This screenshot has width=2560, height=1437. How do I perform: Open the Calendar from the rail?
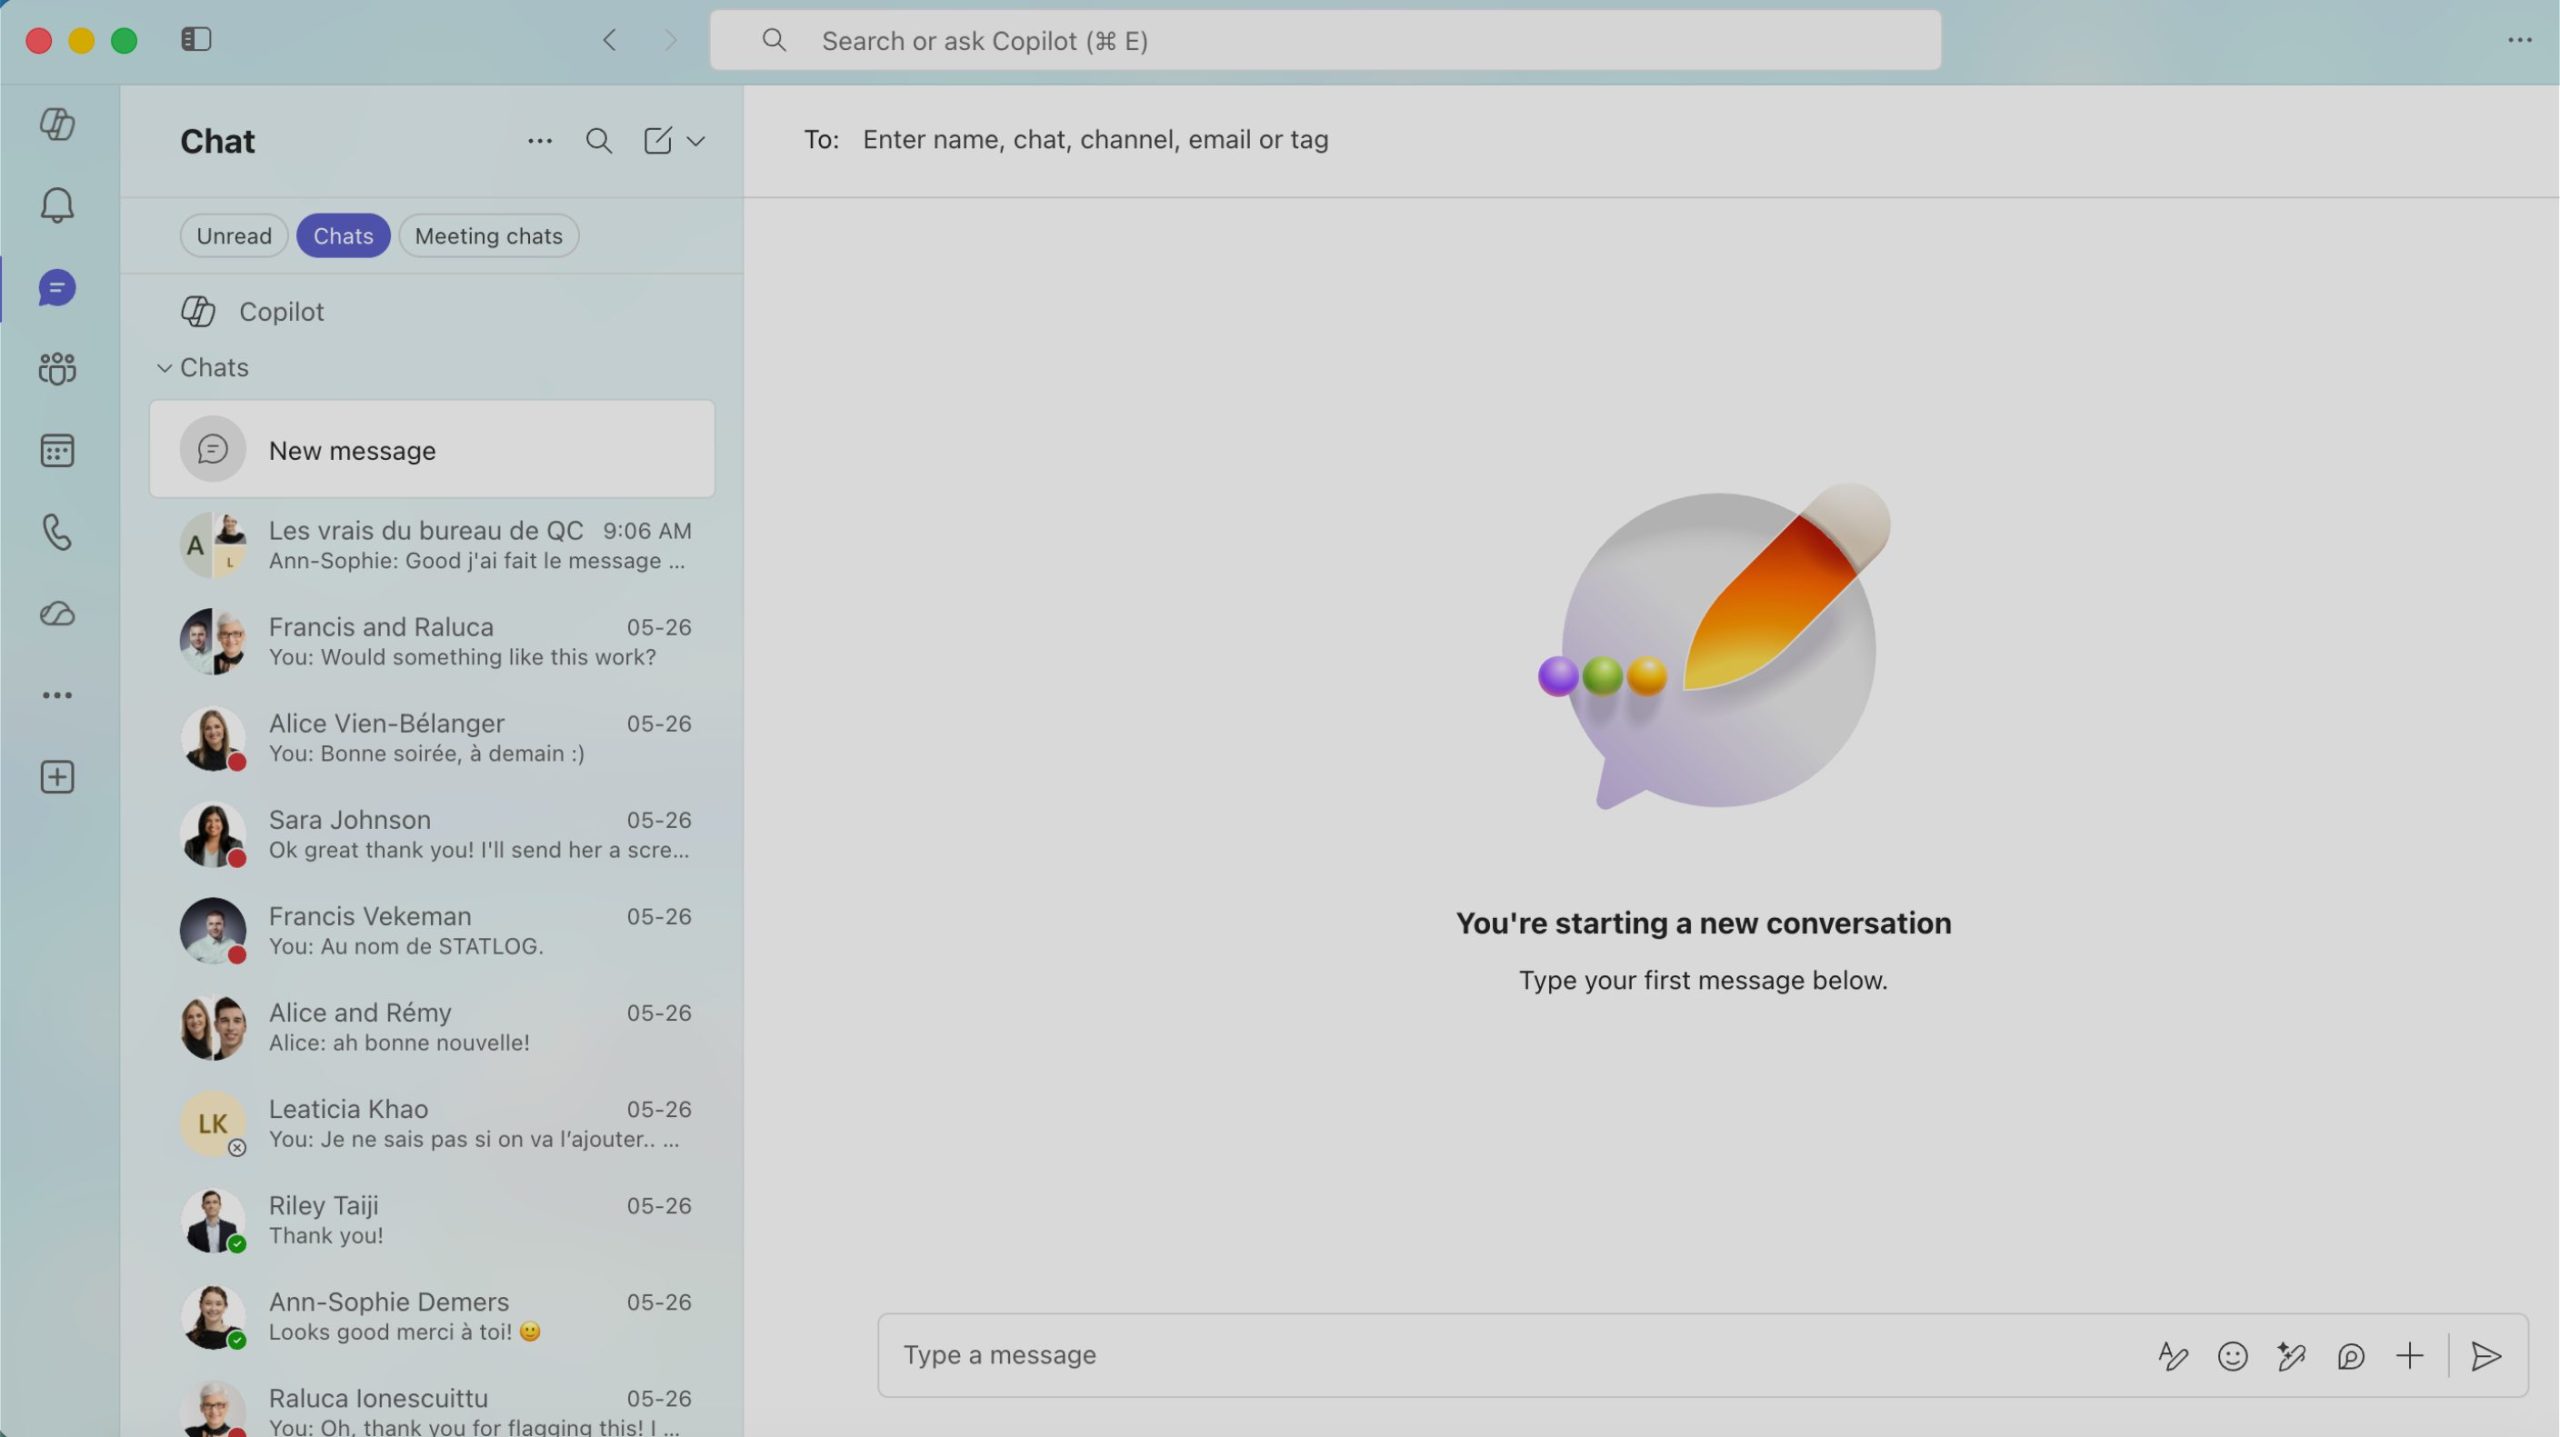(57, 451)
